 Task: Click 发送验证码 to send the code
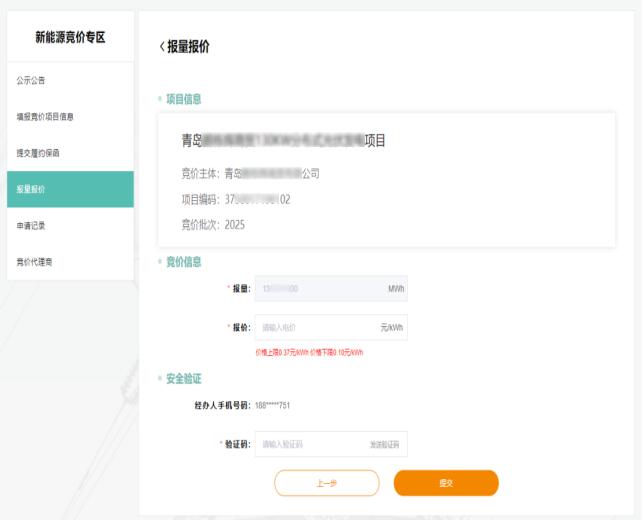tap(384, 444)
